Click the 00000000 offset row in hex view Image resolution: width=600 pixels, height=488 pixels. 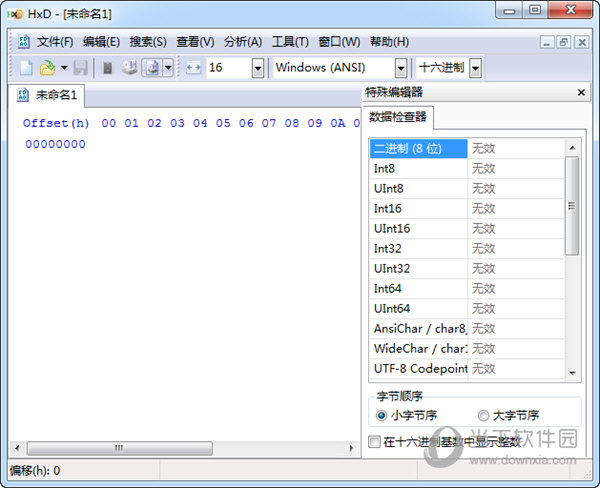55,144
